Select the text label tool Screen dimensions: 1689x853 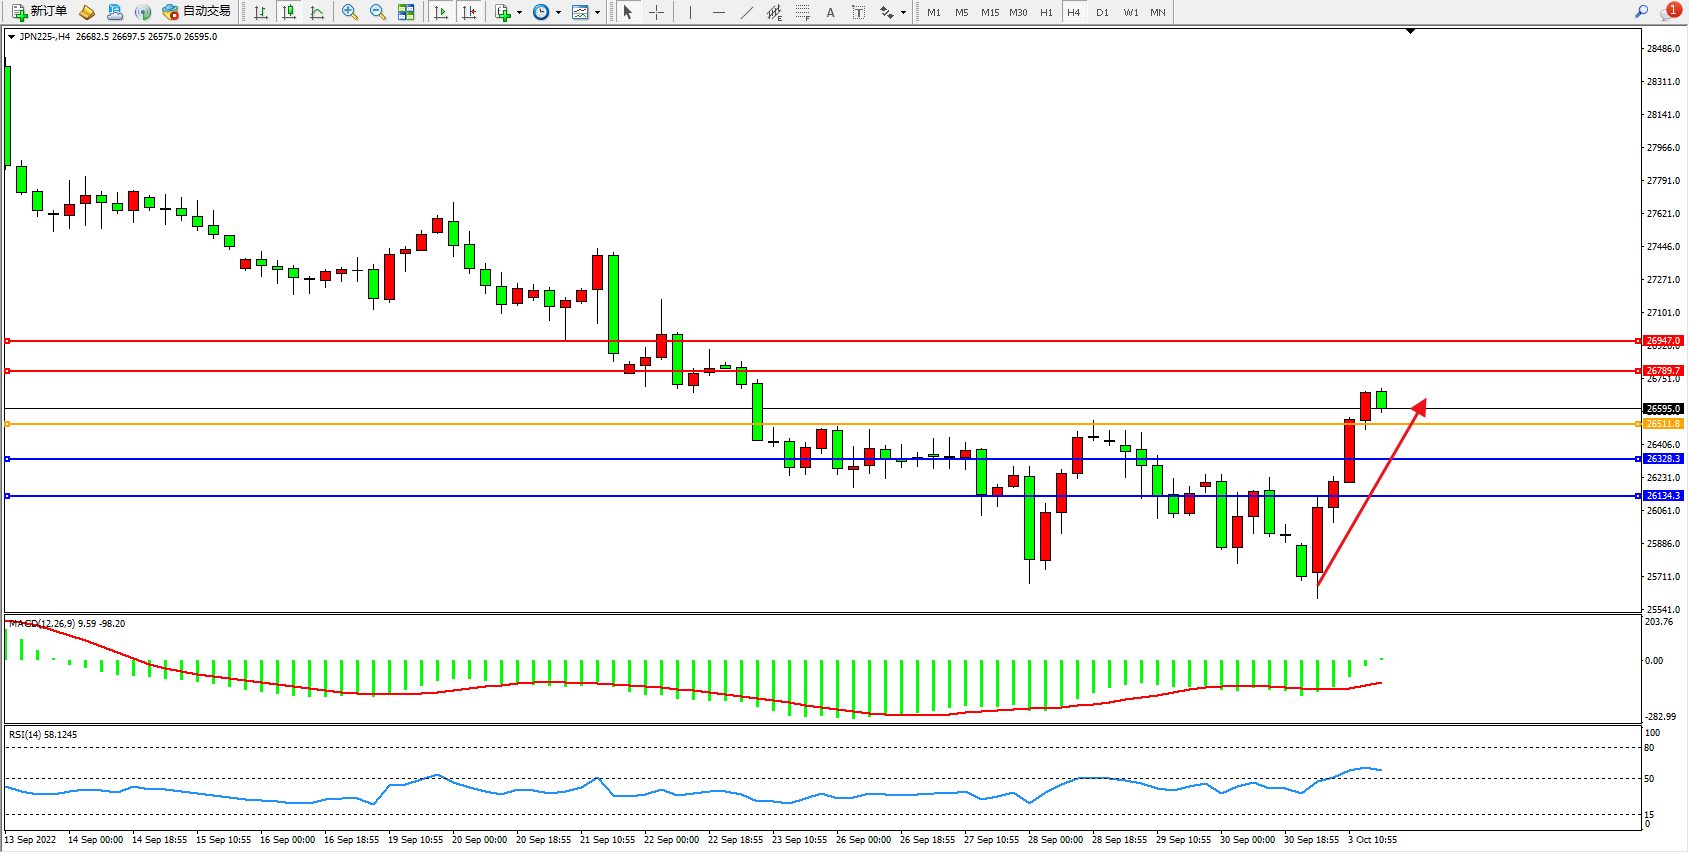(x=858, y=12)
